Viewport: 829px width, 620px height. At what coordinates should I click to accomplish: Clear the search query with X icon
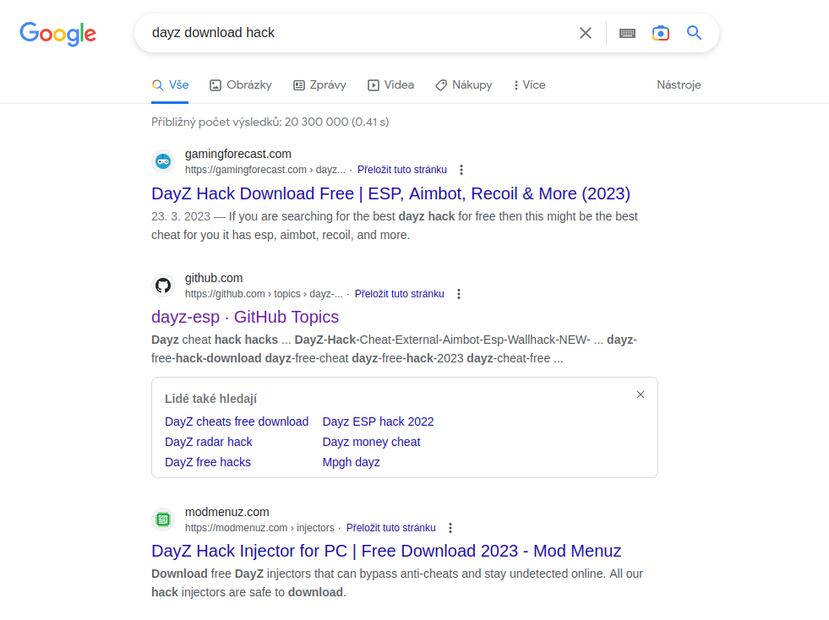coord(586,33)
